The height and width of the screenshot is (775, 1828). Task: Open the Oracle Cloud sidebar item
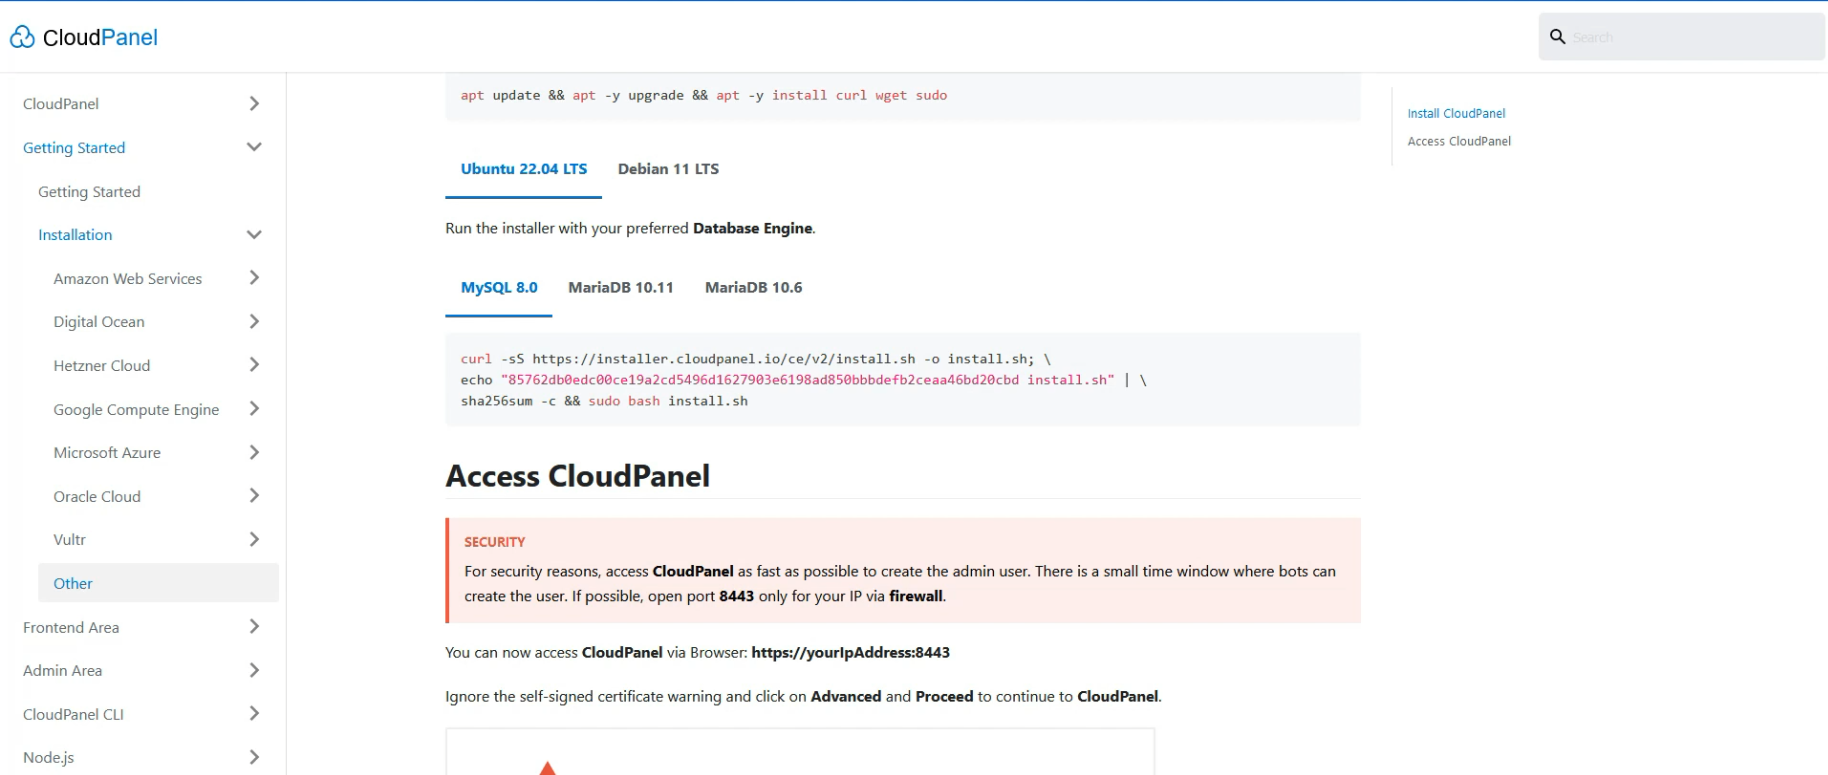pyautogui.click(x=97, y=497)
